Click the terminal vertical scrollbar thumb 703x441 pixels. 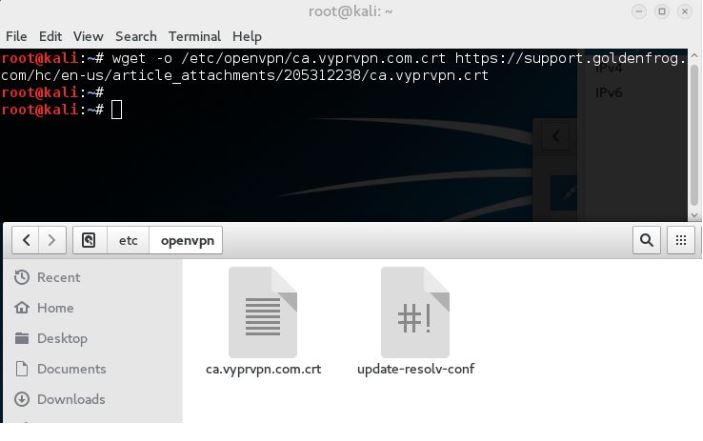[x=694, y=134]
